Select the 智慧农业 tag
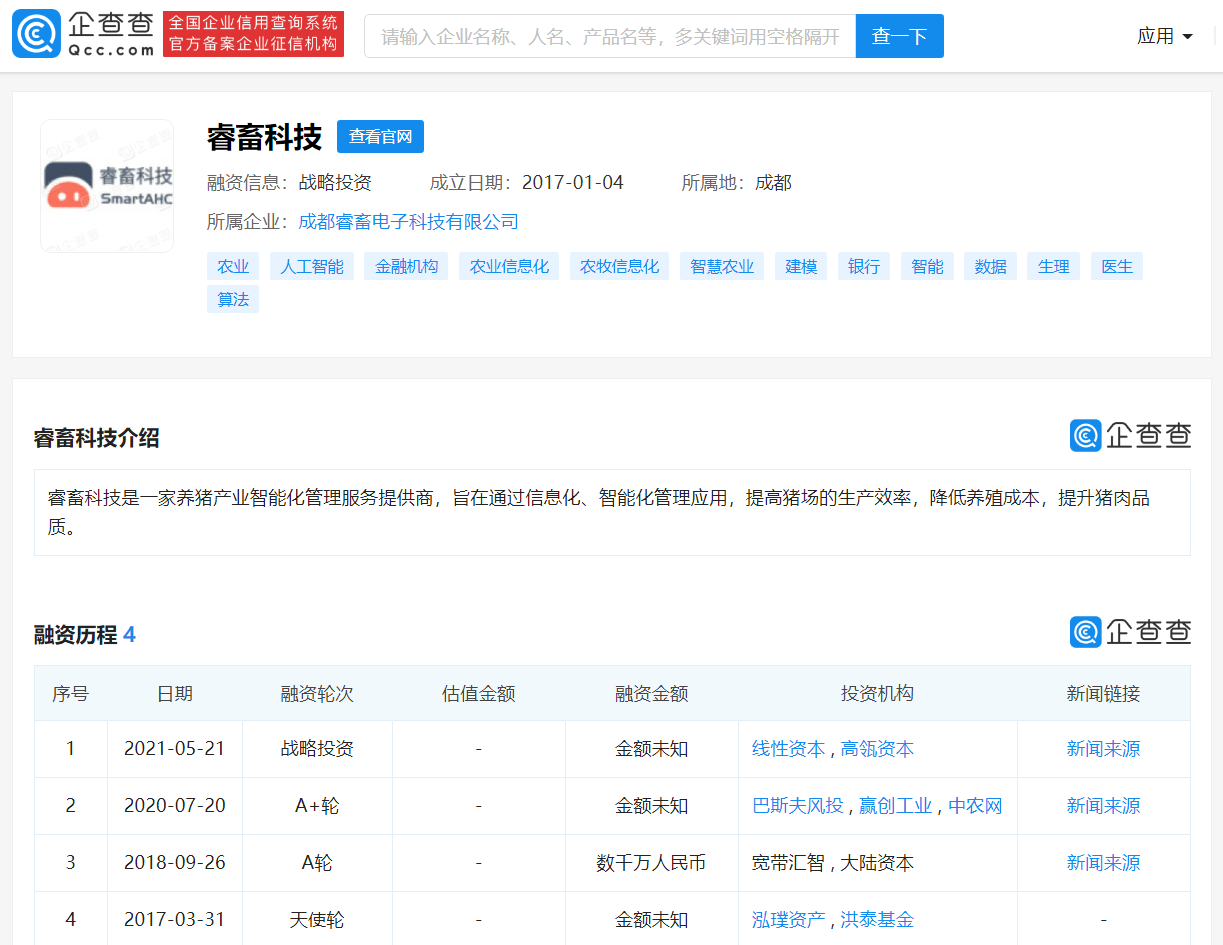The image size is (1223, 945). point(722,267)
